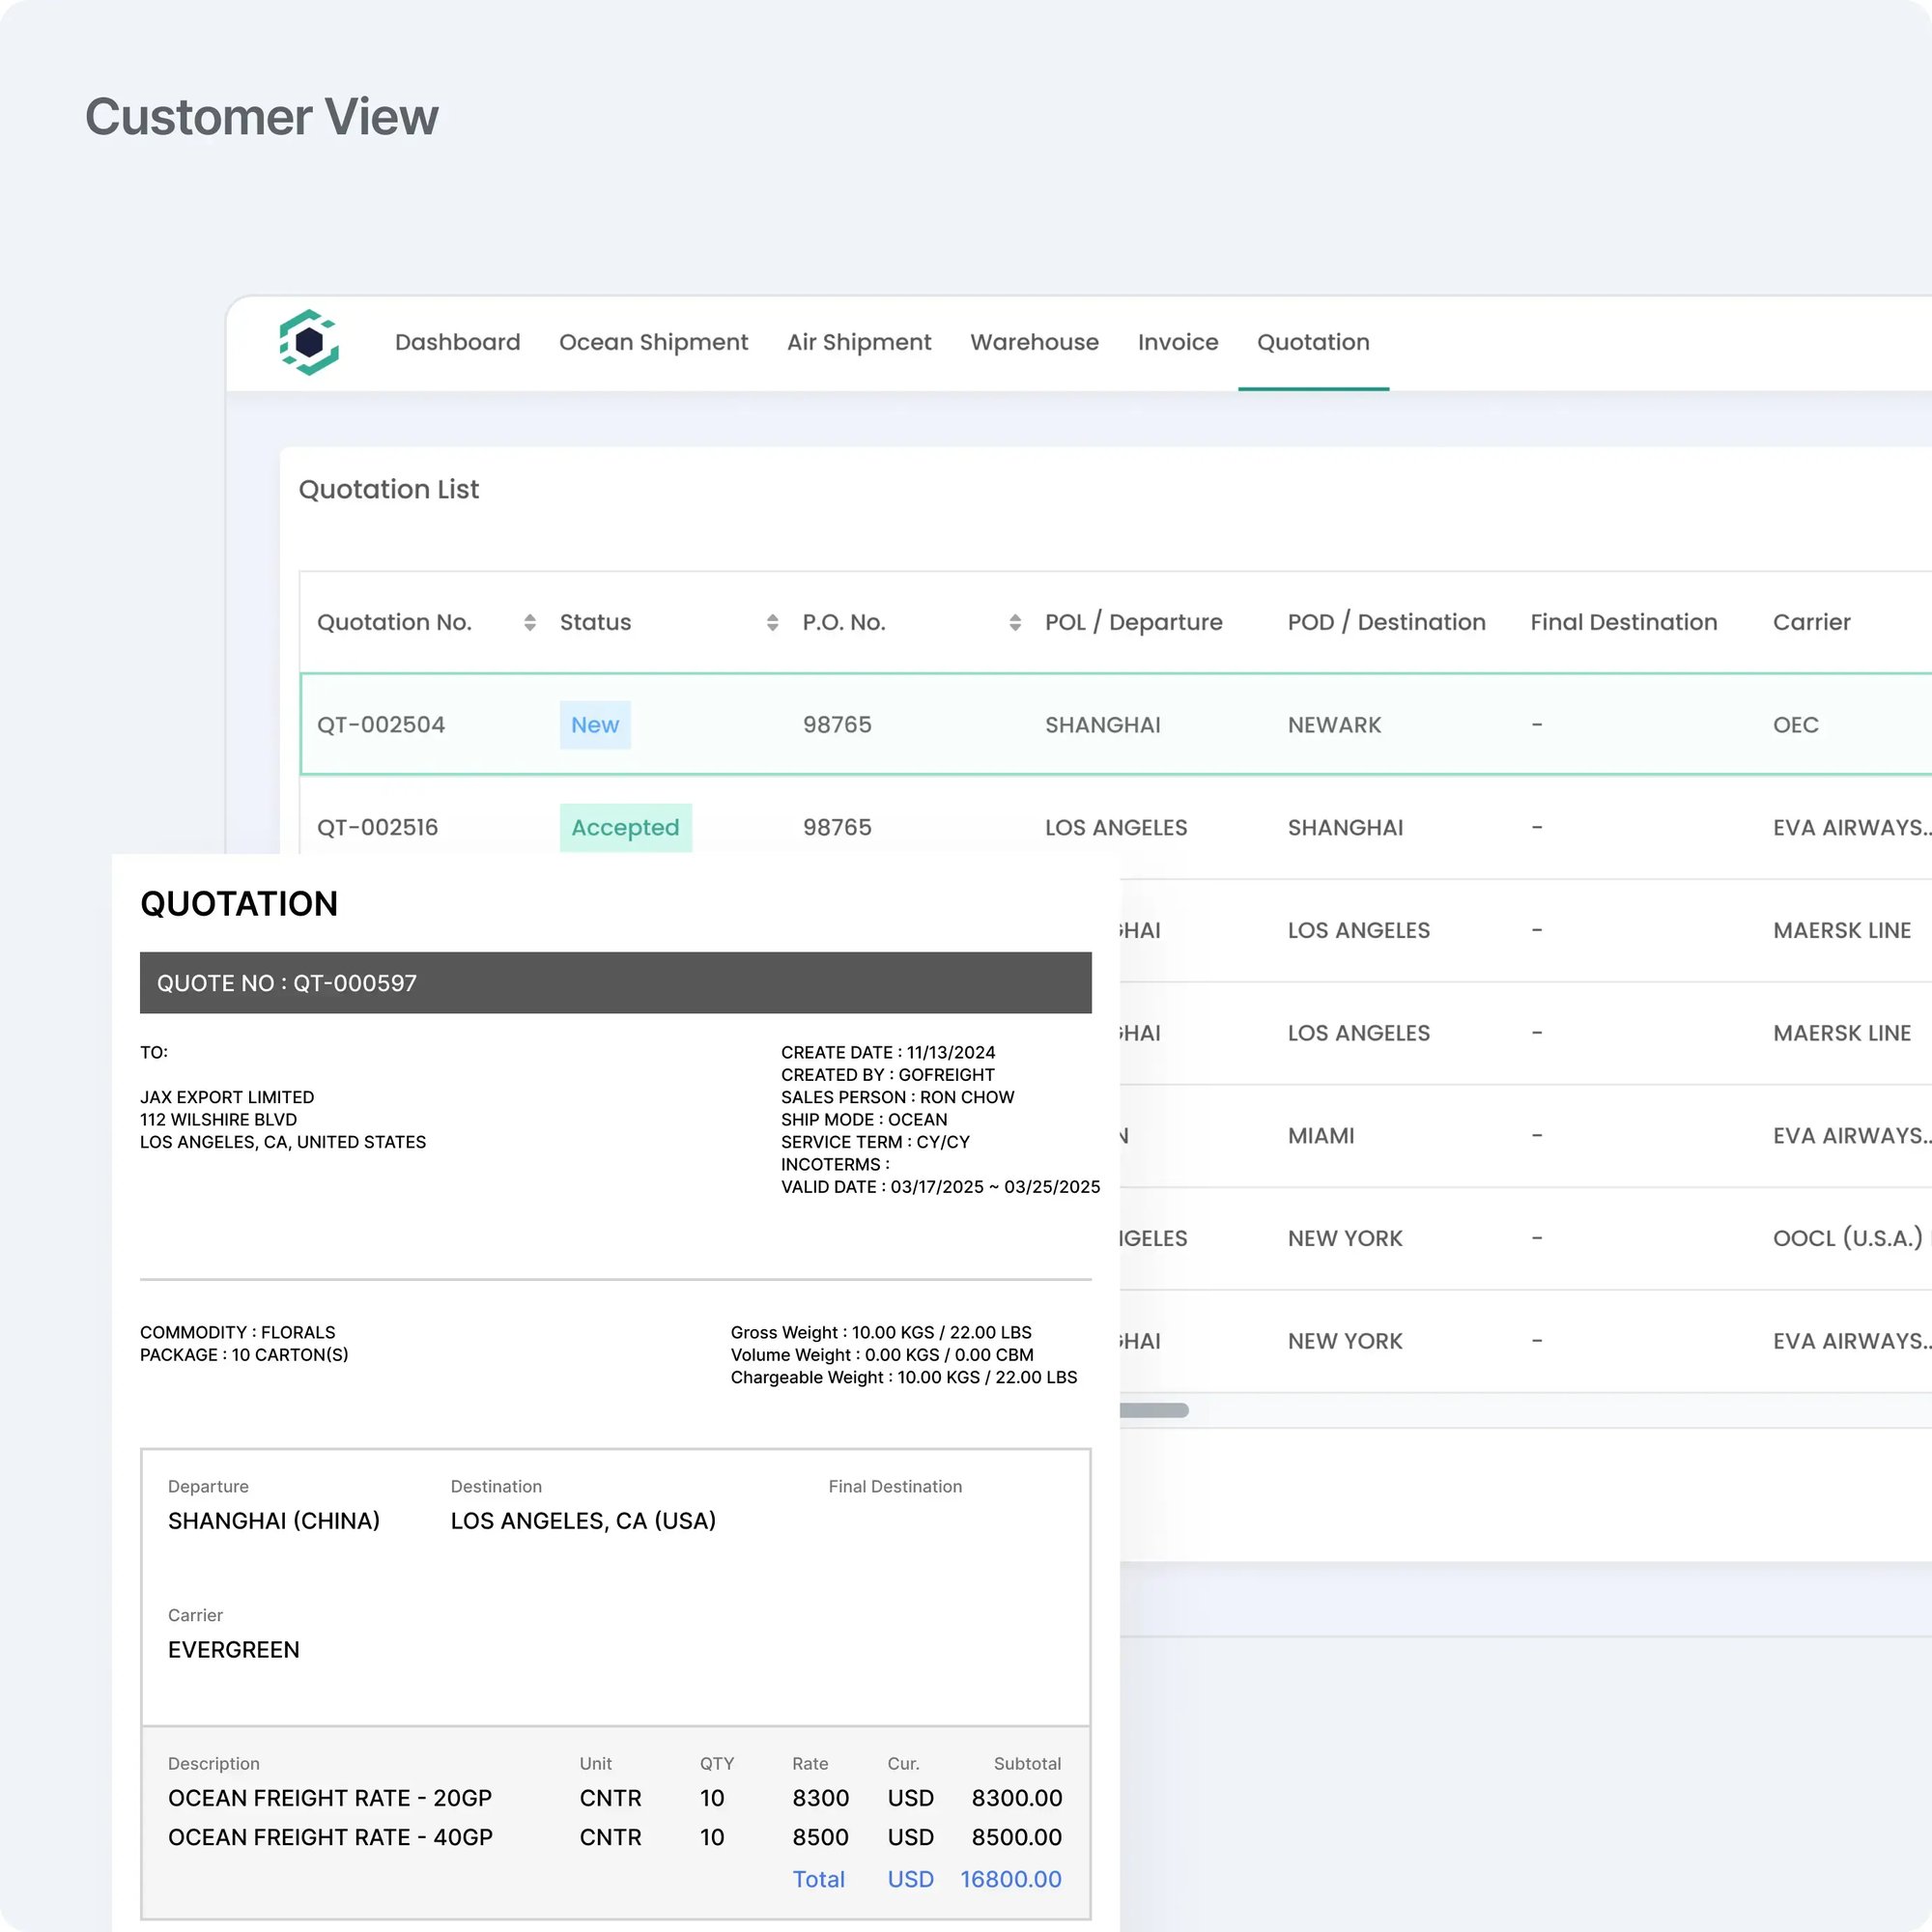Go to Air Shipment tab
Screen dimensions: 1932x1932
pyautogui.click(x=858, y=342)
